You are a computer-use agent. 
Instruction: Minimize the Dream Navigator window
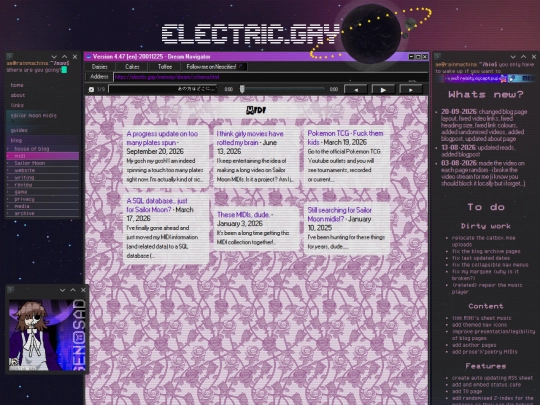coord(411,56)
